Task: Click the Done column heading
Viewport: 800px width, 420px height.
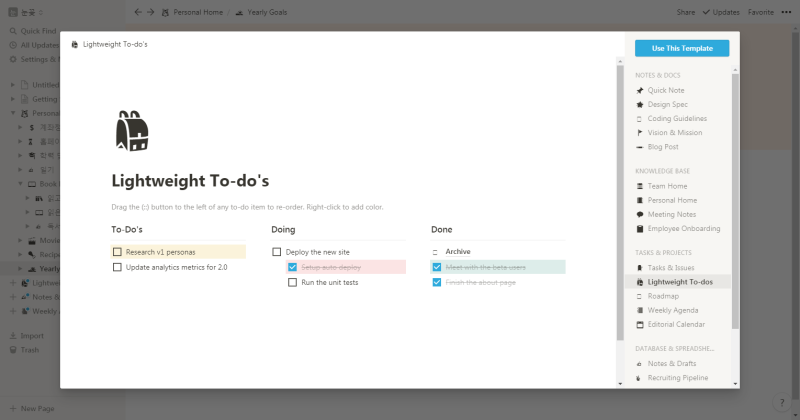Action: click(x=442, y=230)
